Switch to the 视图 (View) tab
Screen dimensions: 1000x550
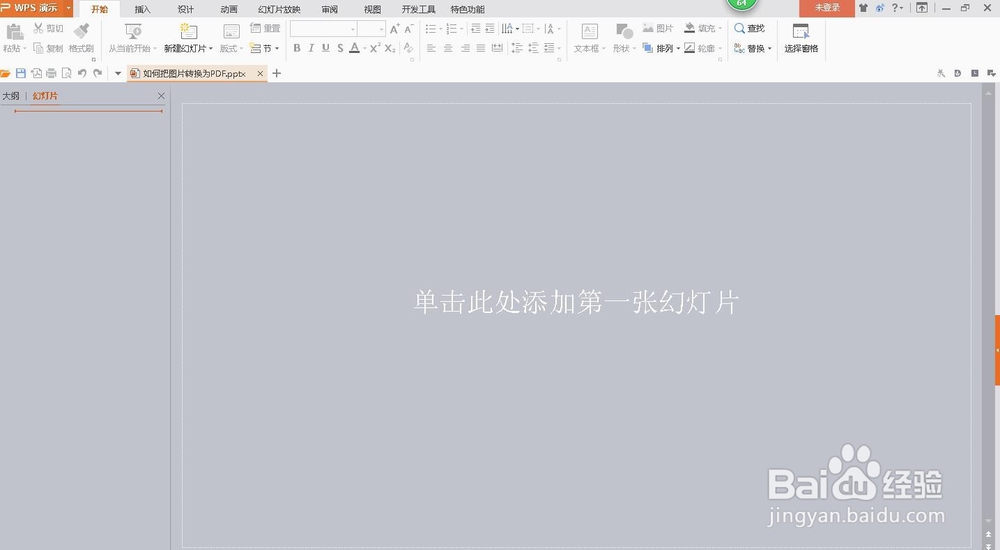(372, 9)
